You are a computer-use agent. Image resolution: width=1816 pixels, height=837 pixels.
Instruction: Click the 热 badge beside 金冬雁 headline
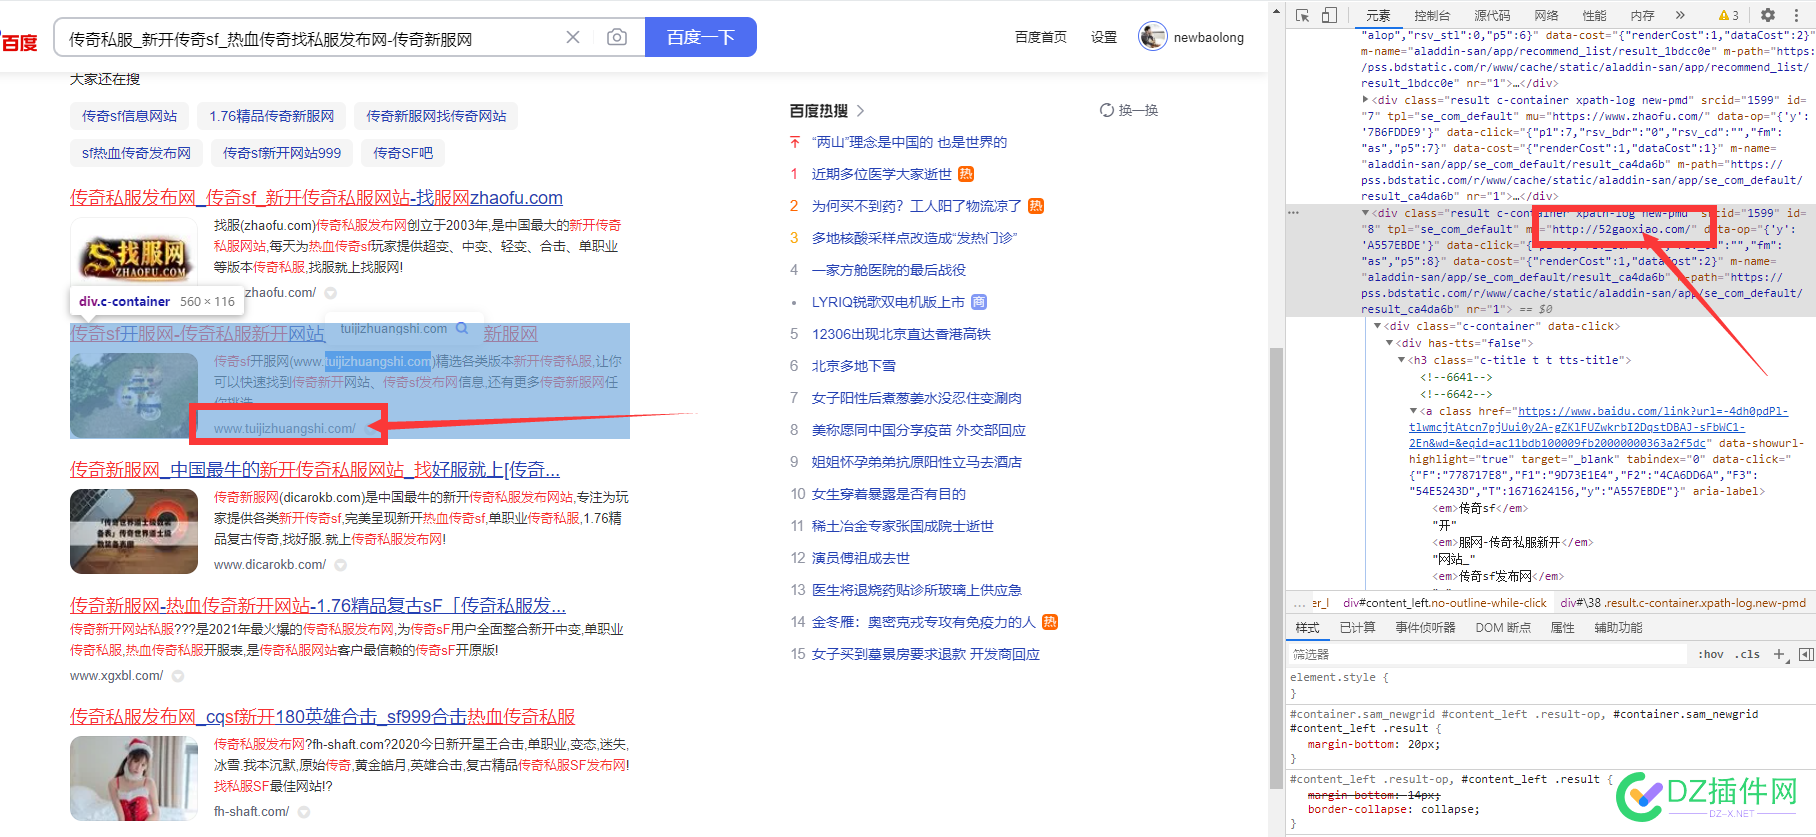tap(1050, 622)
